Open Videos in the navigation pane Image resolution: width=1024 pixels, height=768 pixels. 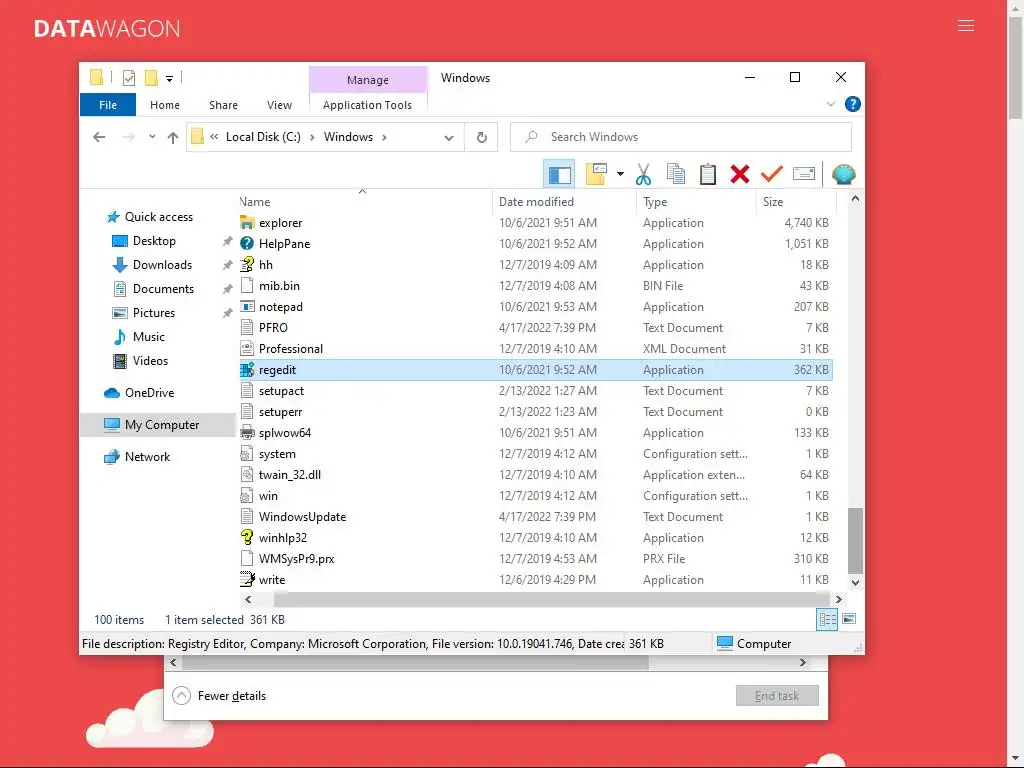tap(150, 361)
